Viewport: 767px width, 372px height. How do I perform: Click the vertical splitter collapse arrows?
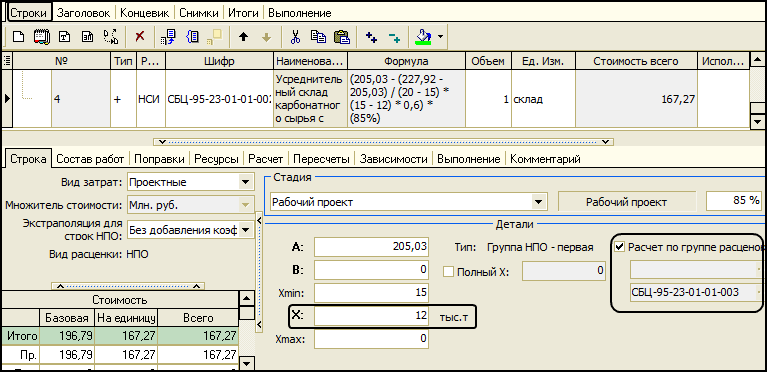click(x=259, y=272)
